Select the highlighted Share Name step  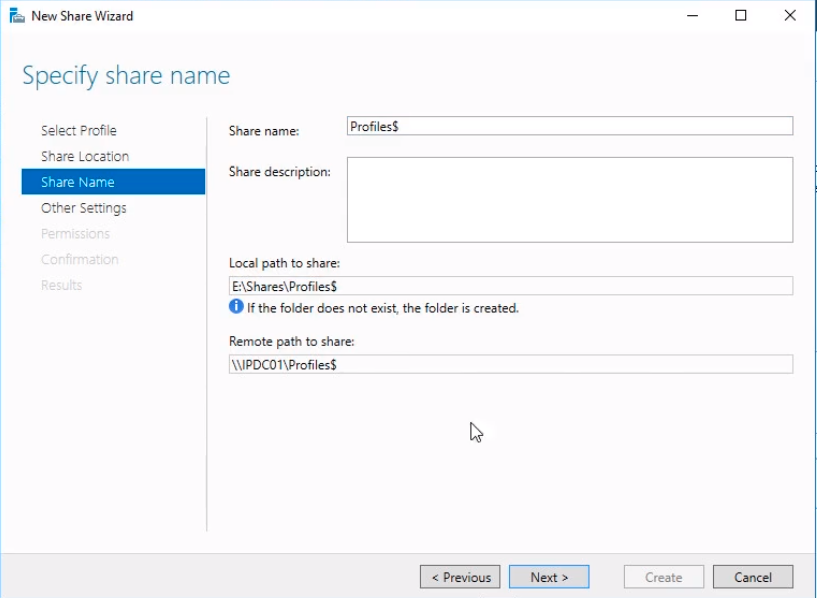click(78, 182)
